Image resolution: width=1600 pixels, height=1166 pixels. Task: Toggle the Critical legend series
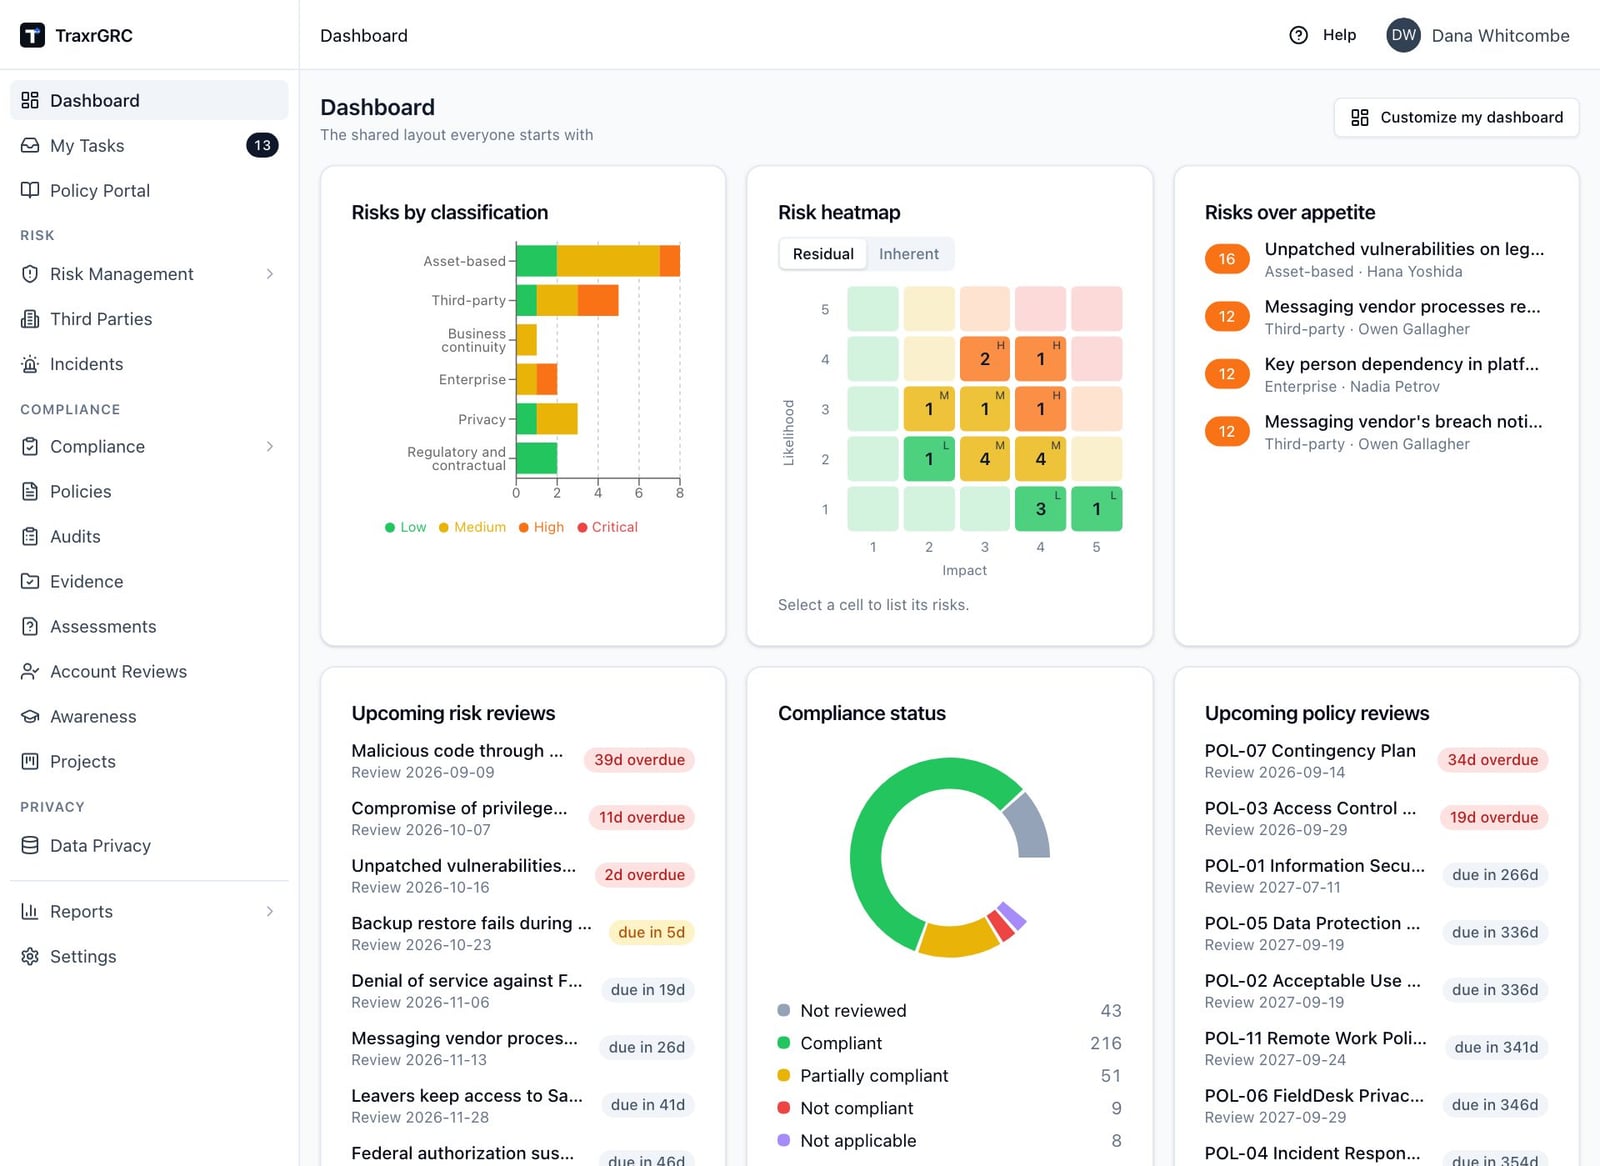click(607, 527)
